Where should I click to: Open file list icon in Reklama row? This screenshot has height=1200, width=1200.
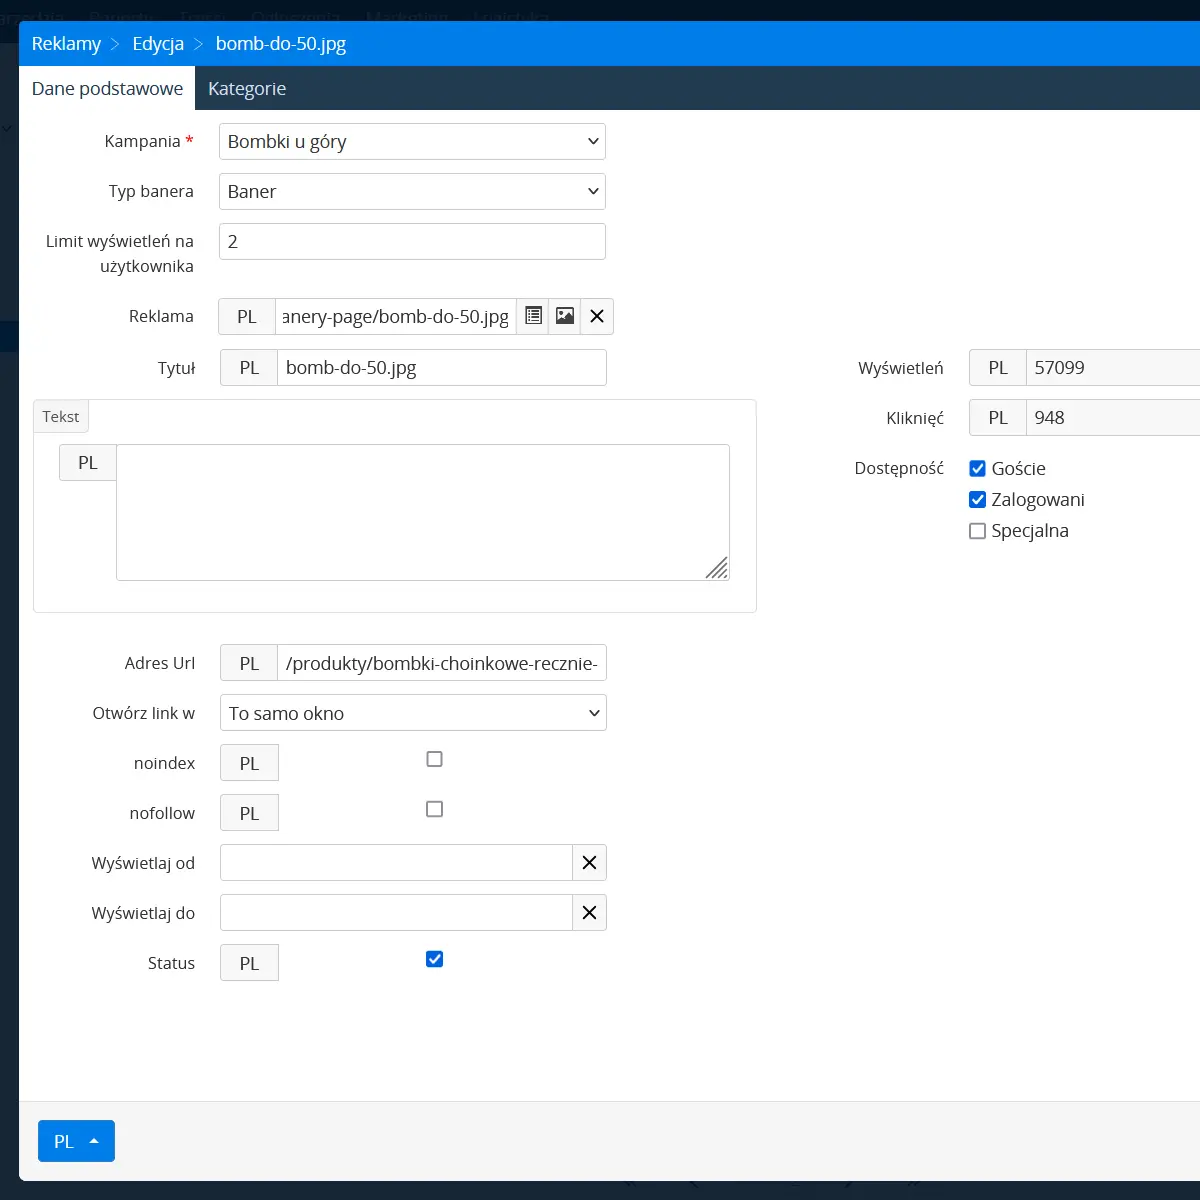pyautogui.click(x=533, y=316)
